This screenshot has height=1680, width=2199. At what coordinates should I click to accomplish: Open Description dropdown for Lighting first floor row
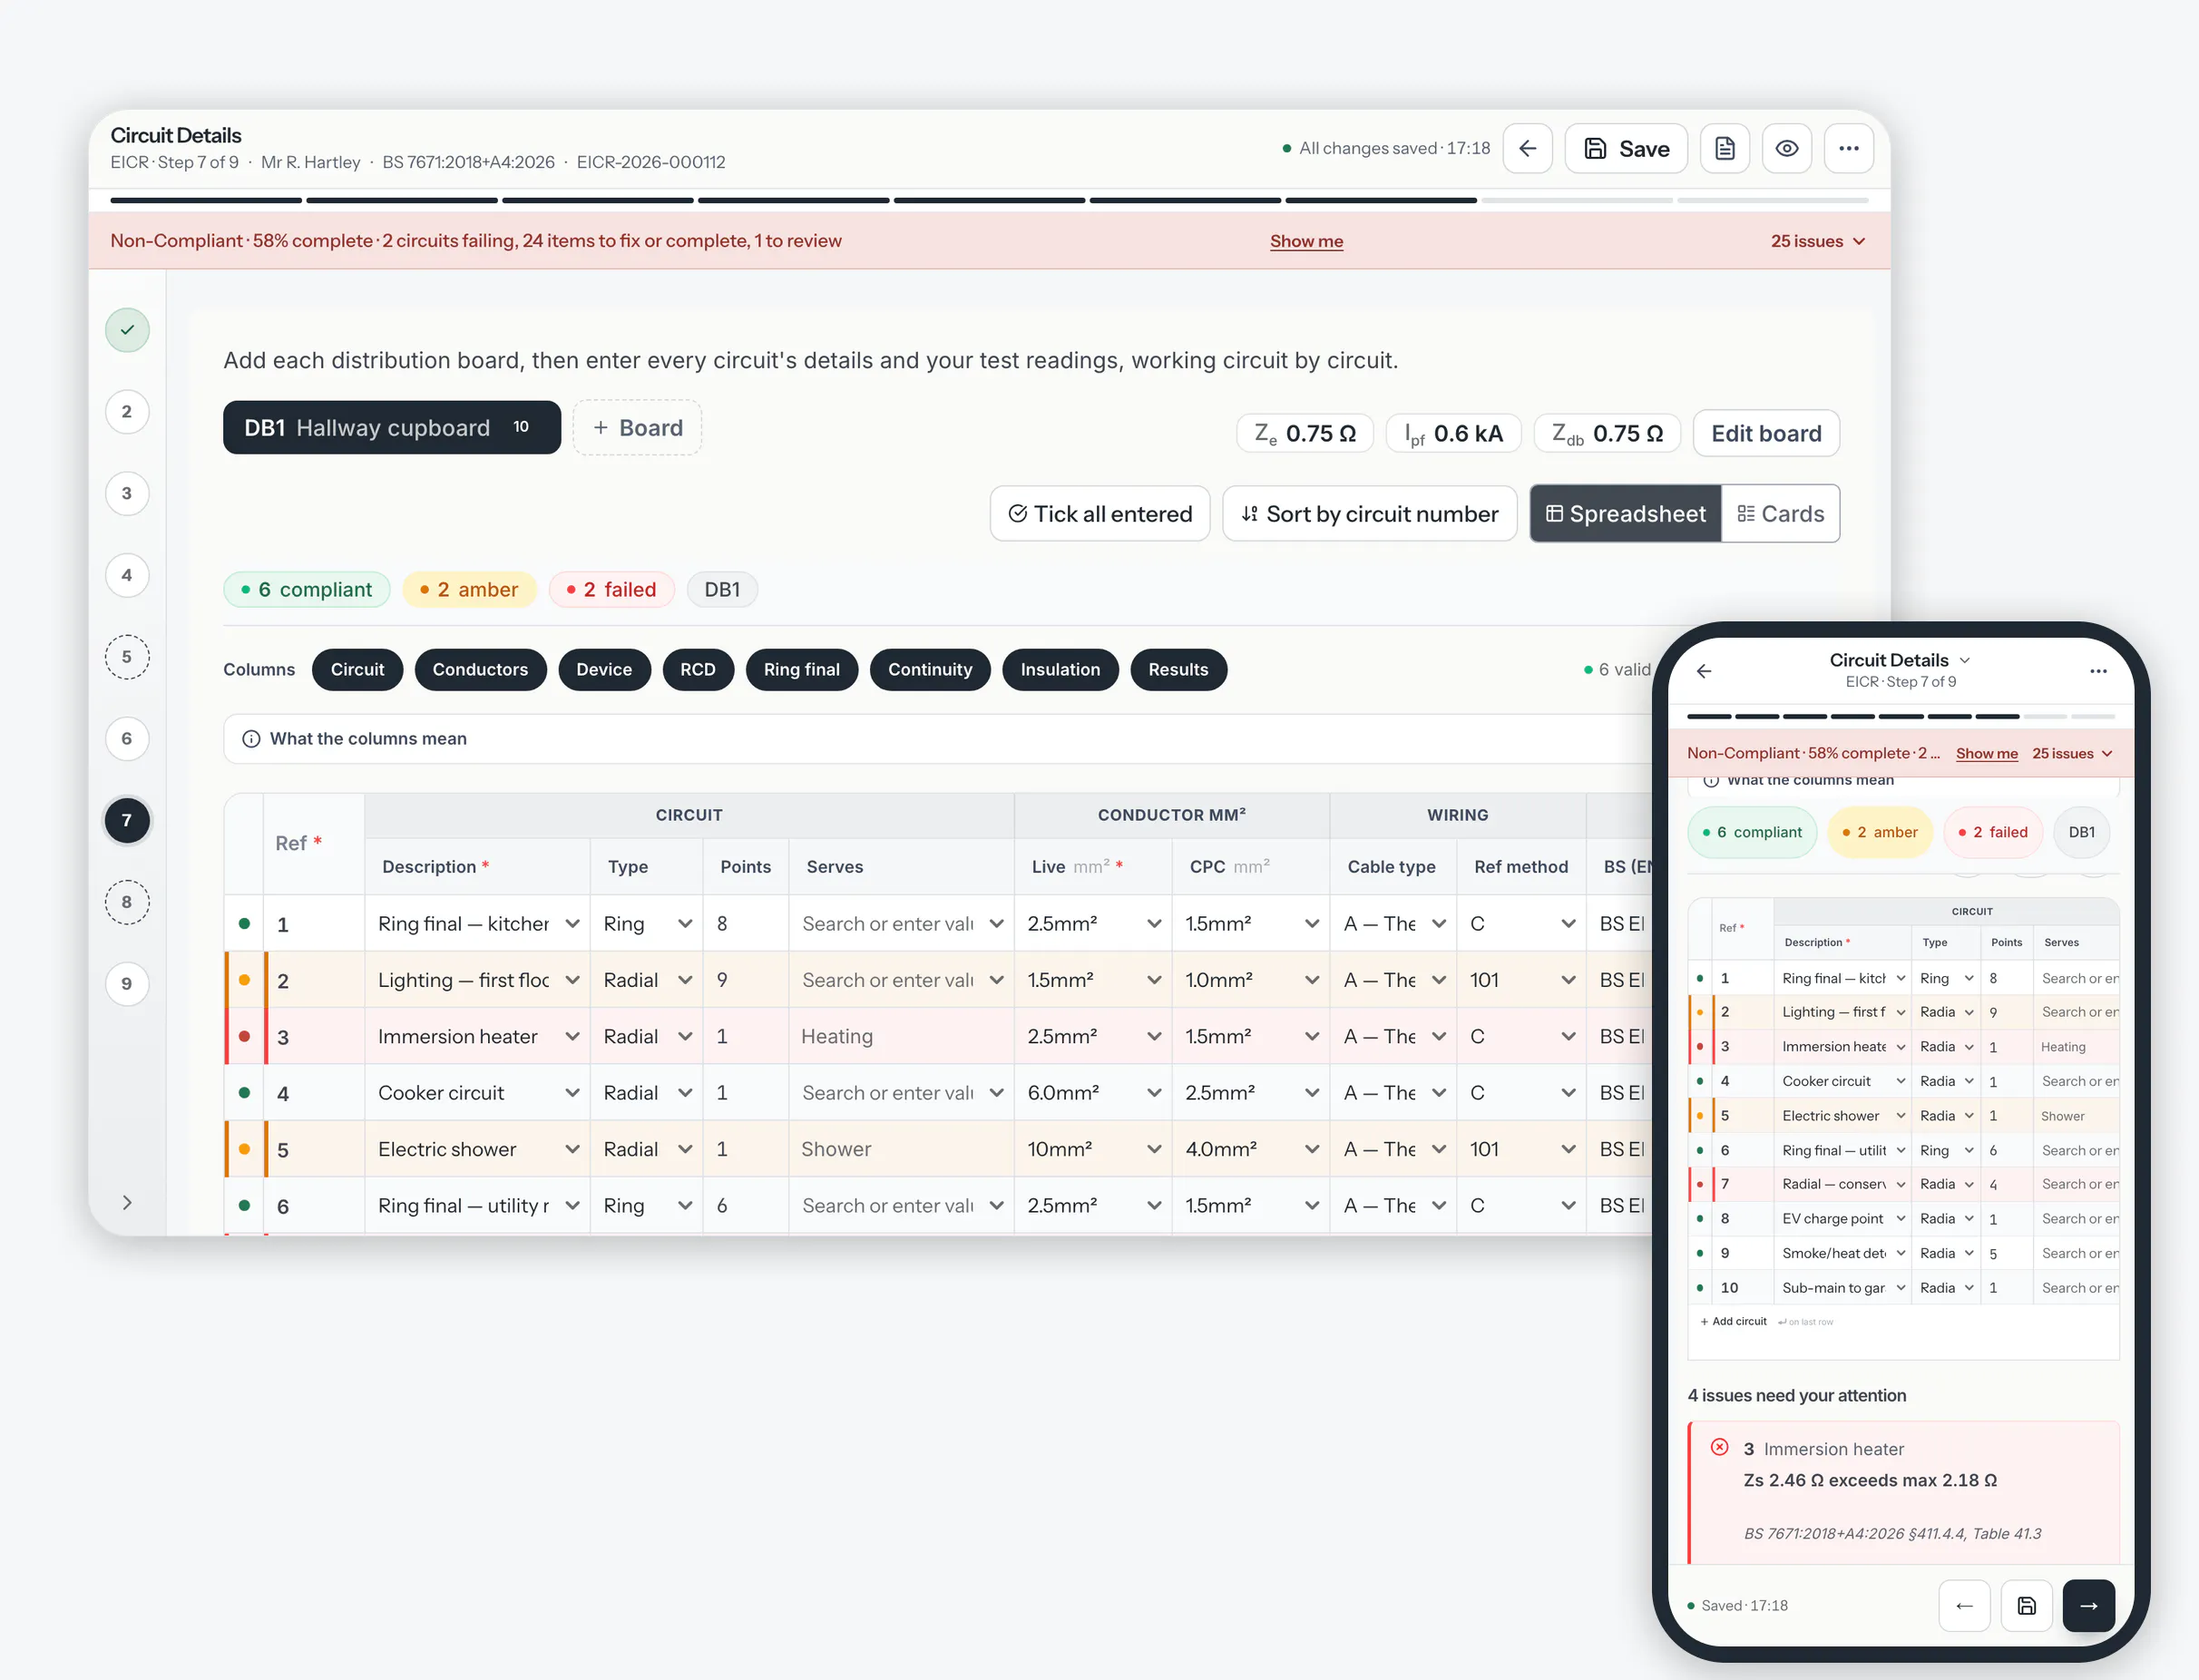point(478,980)
